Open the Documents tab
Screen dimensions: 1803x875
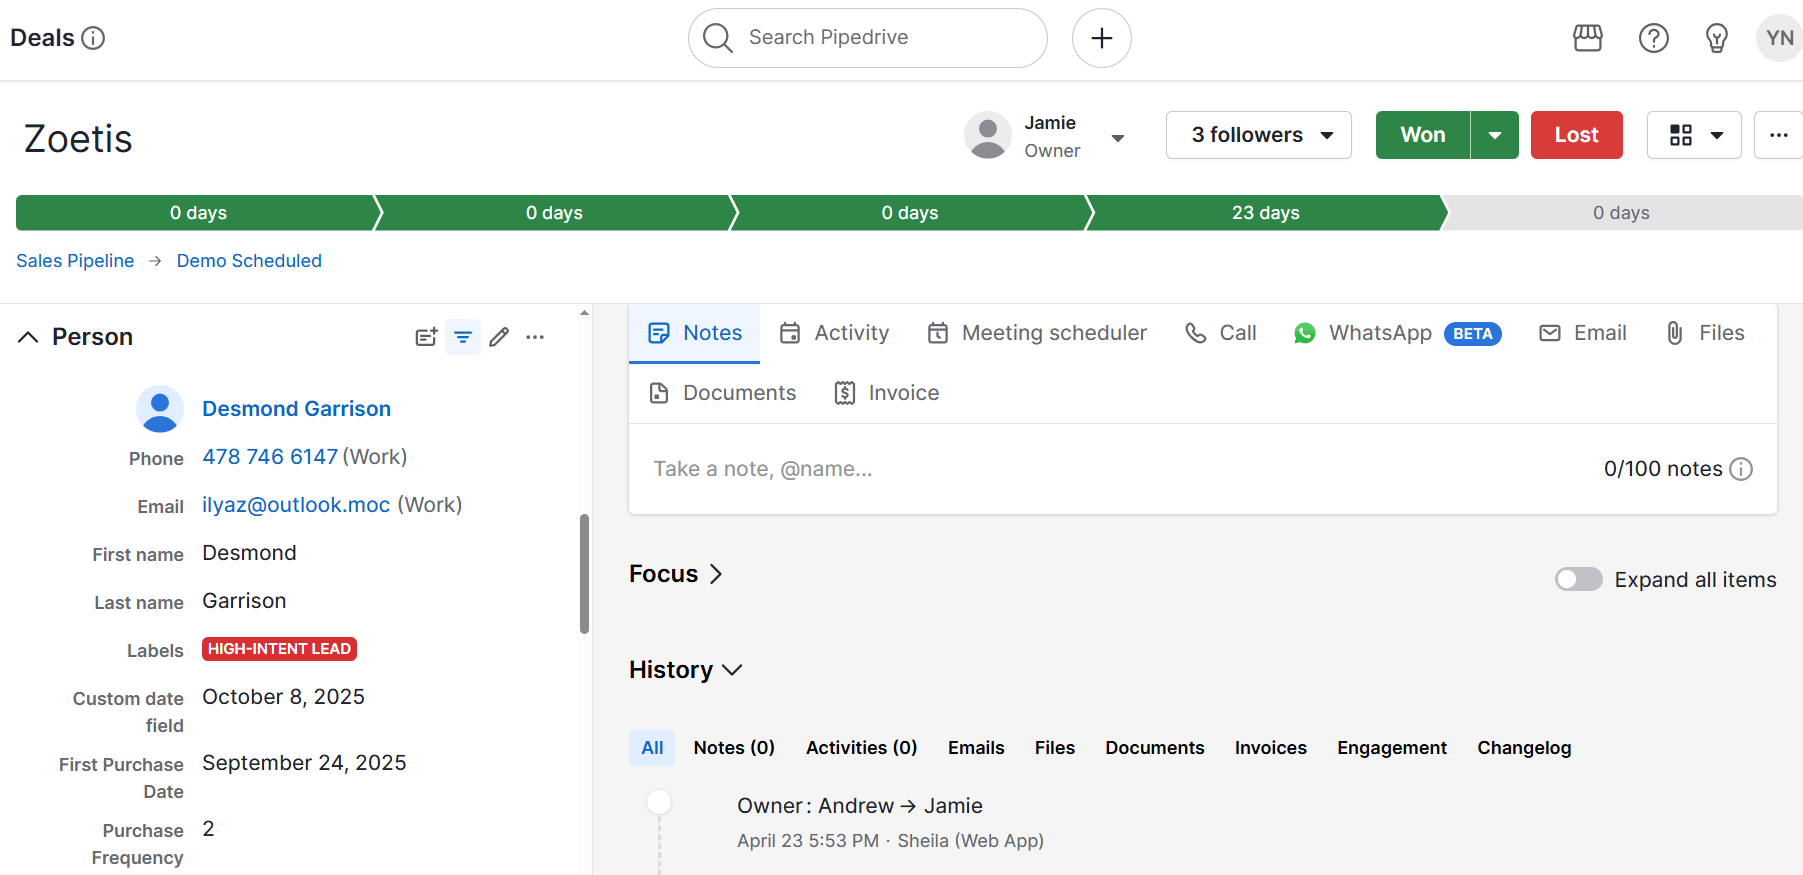point(722,393)
